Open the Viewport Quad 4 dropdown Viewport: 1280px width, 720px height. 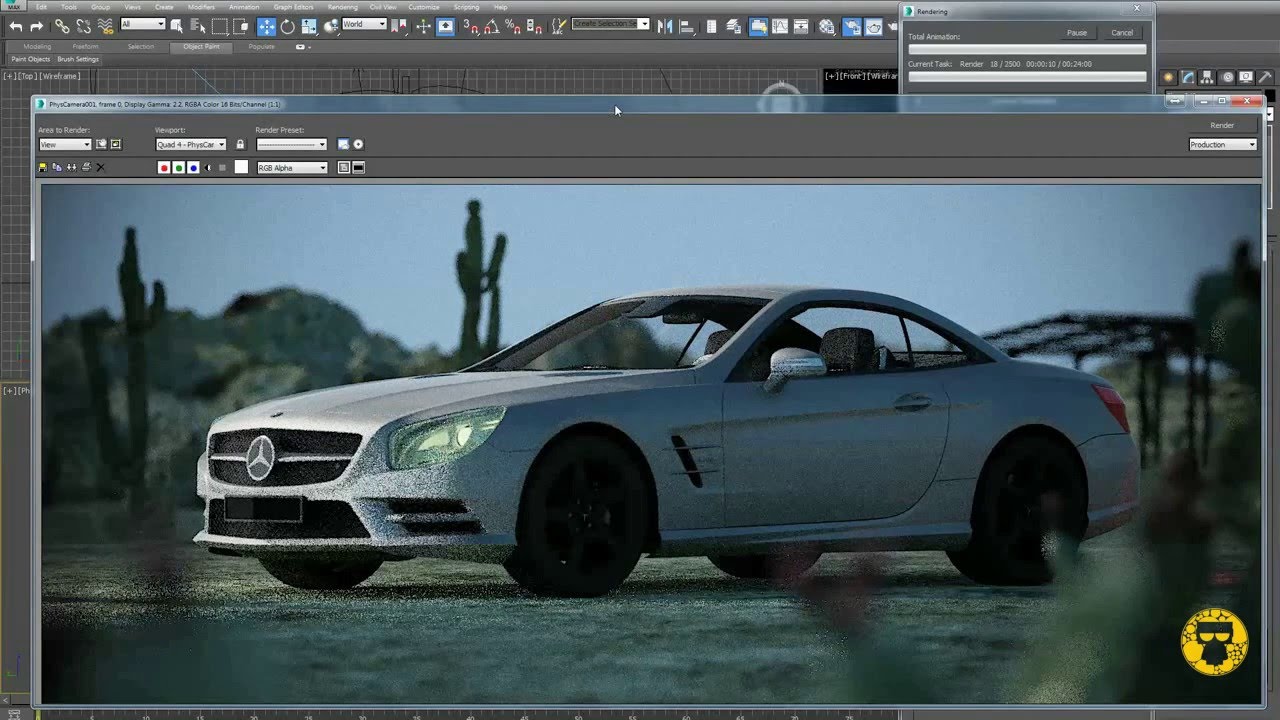pos(191,145)
